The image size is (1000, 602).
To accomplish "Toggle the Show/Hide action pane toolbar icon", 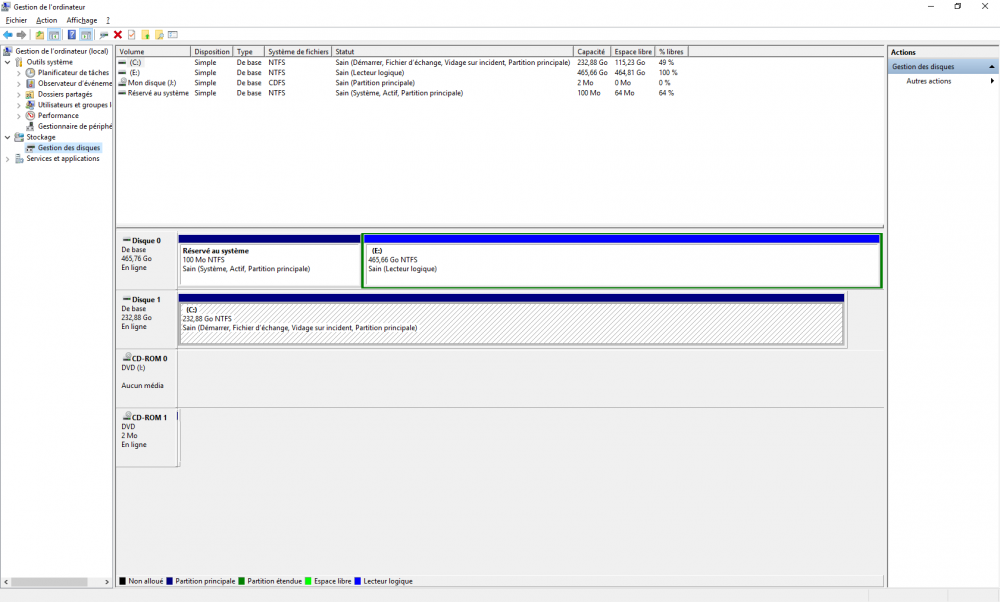I will coord(85,35).
